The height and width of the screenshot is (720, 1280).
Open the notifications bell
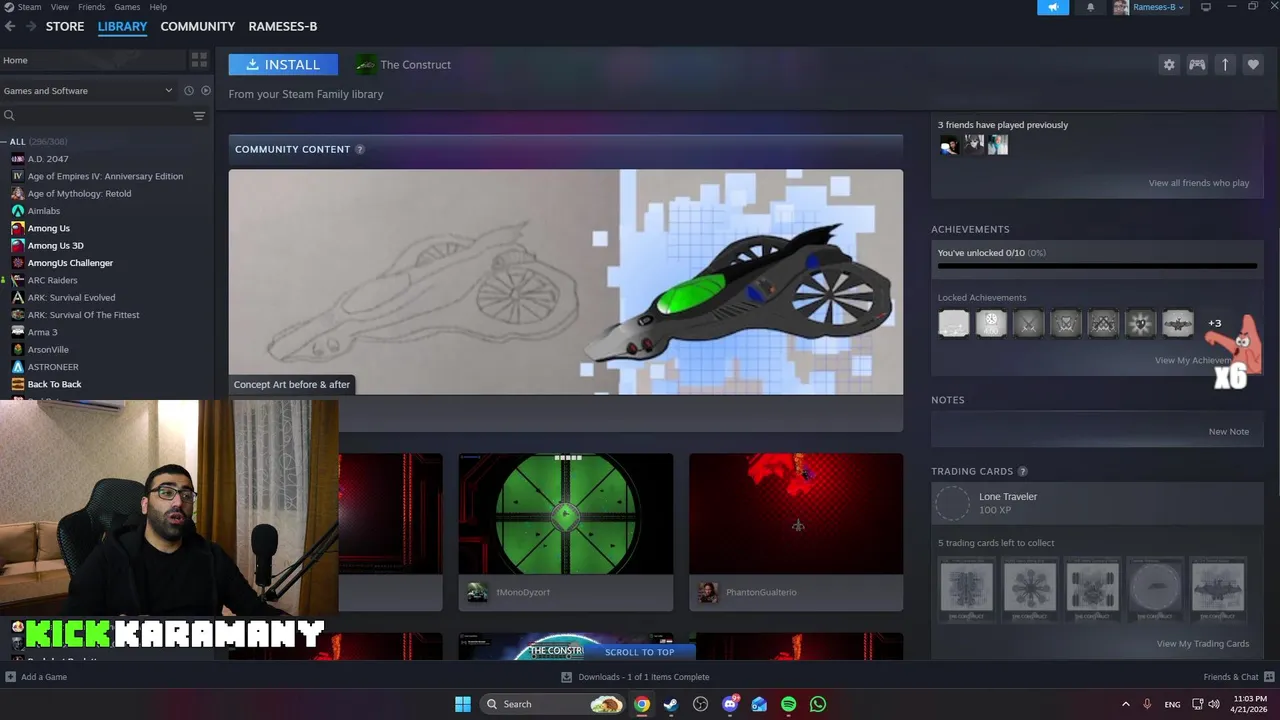tap(1090, 7)
